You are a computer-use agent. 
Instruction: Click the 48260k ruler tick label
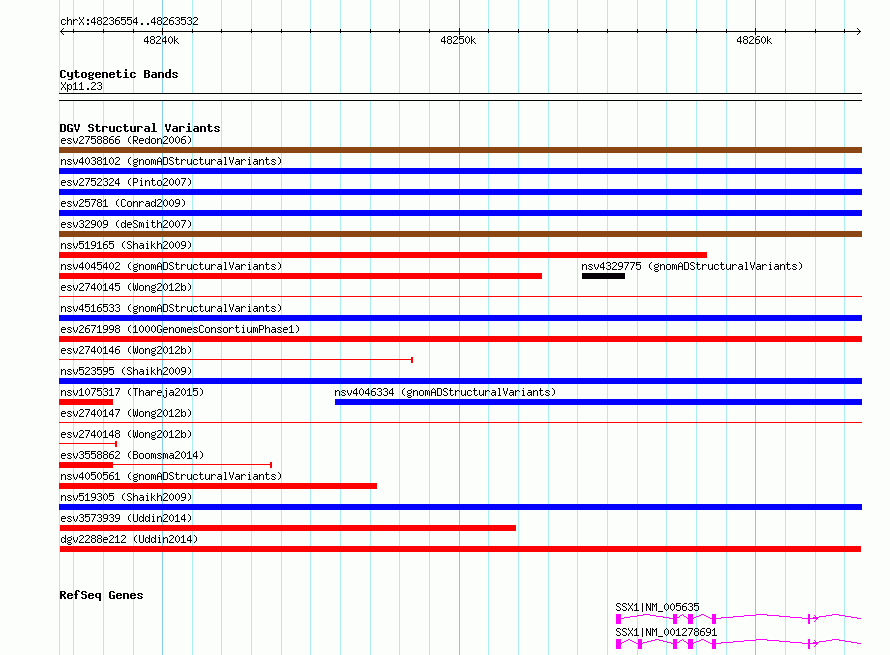[754, 40]
